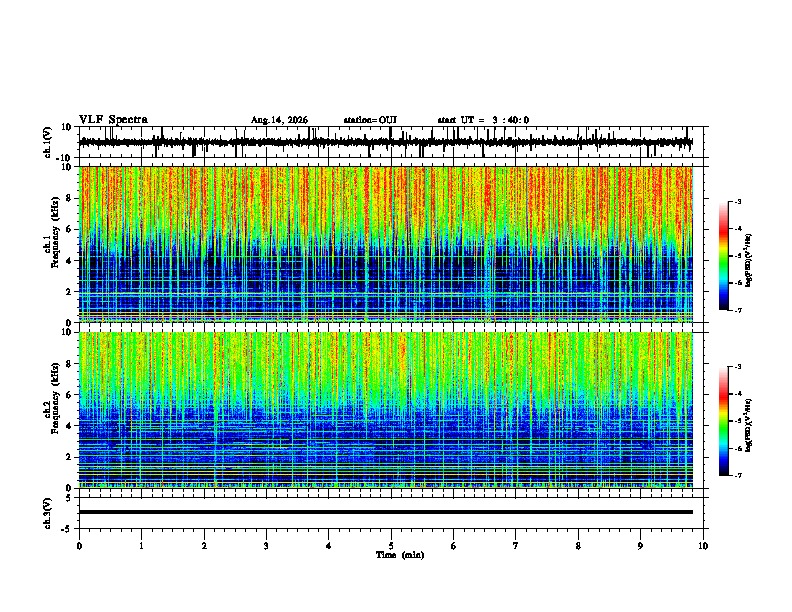
Task: Select the 10 min time axis label
Action: [703, 546]
